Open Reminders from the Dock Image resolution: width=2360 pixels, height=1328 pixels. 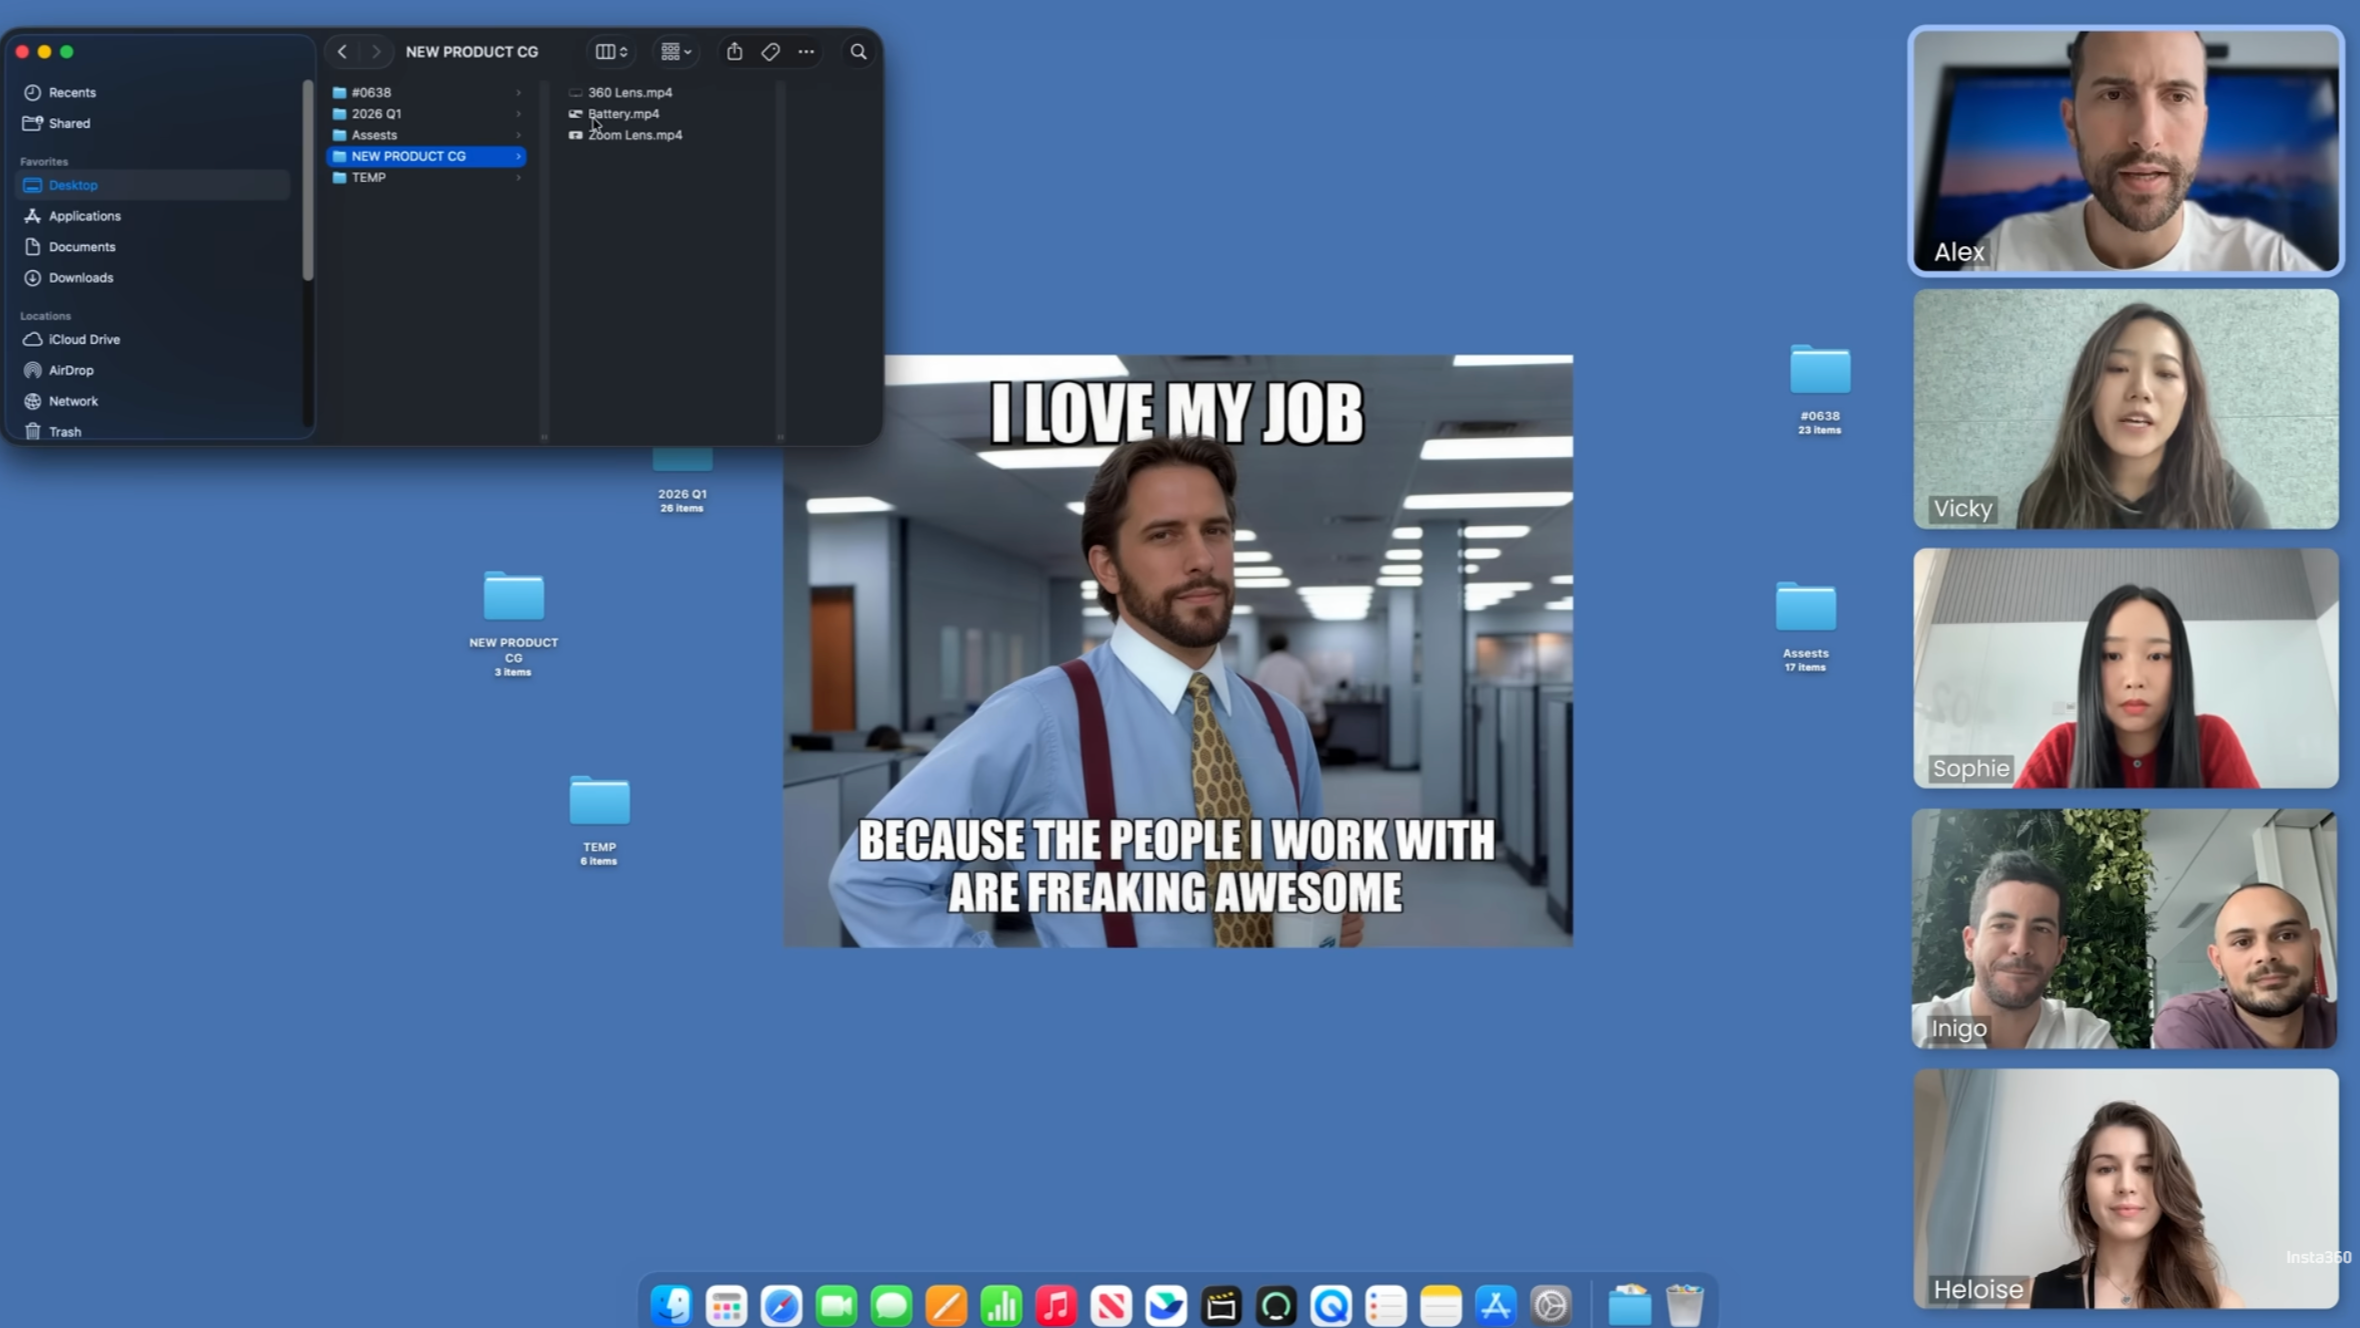1386,1306
